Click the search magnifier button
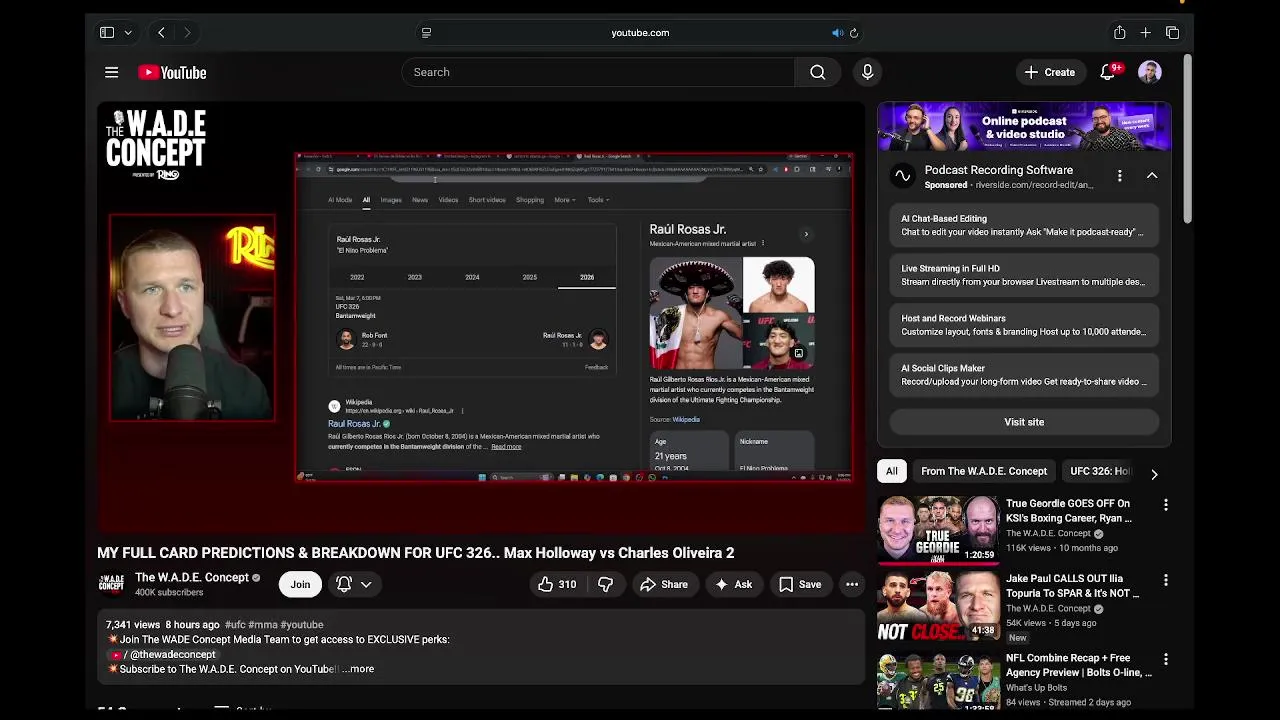This screenshot has height=720, width=1280. [818, 72]
